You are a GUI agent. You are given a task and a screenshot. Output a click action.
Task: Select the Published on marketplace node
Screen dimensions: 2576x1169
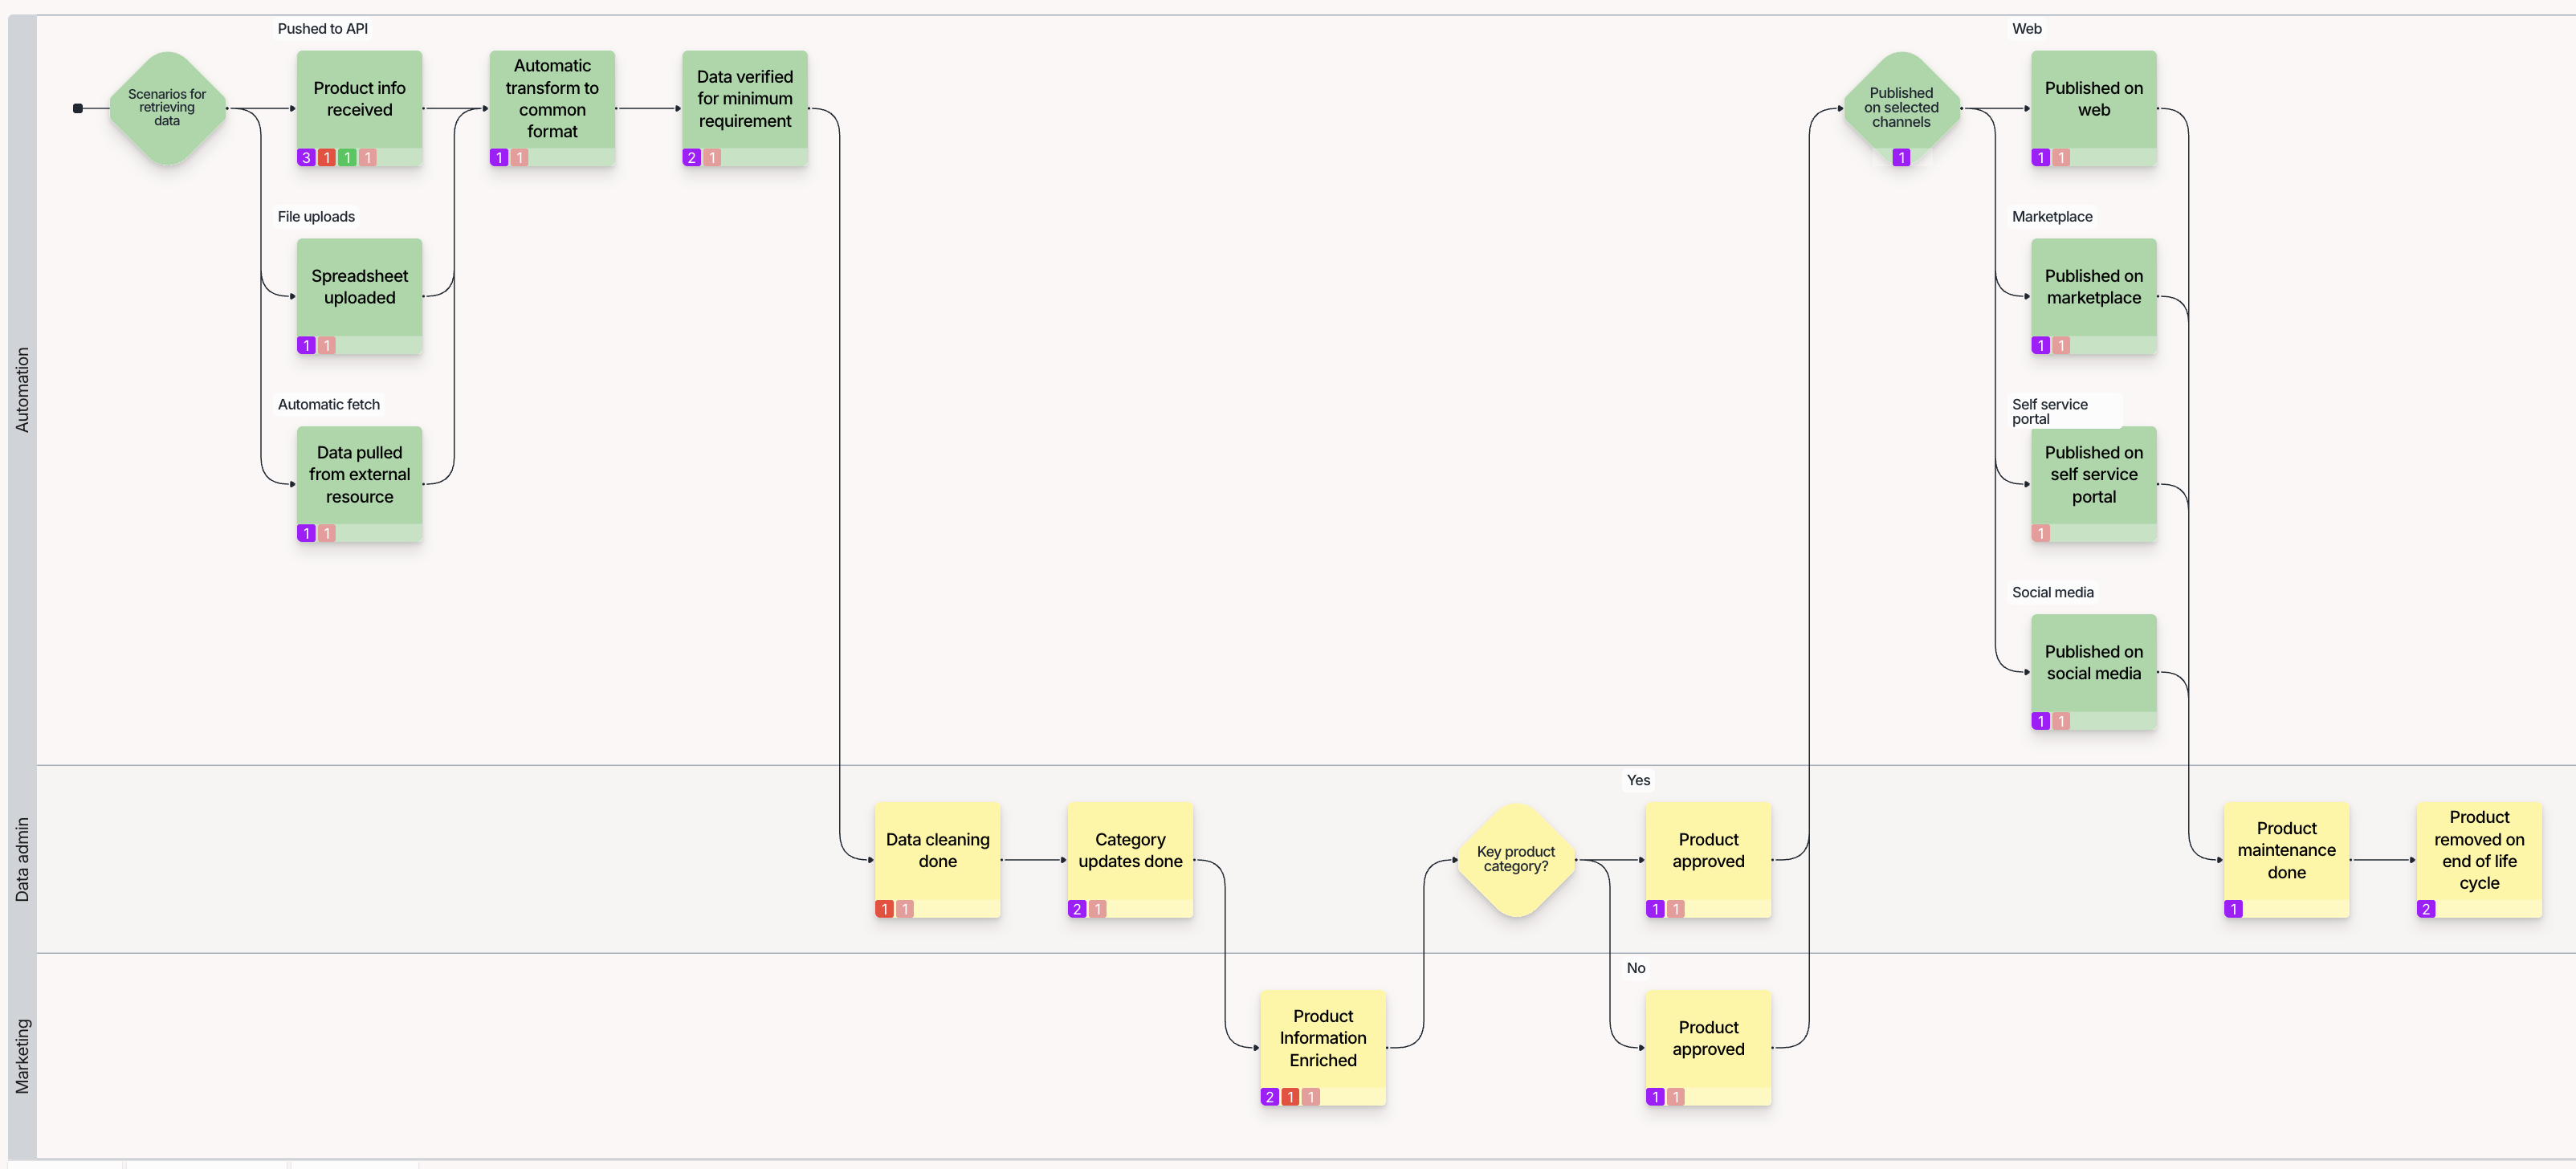pyautogui.click(x=2094, y=296)
